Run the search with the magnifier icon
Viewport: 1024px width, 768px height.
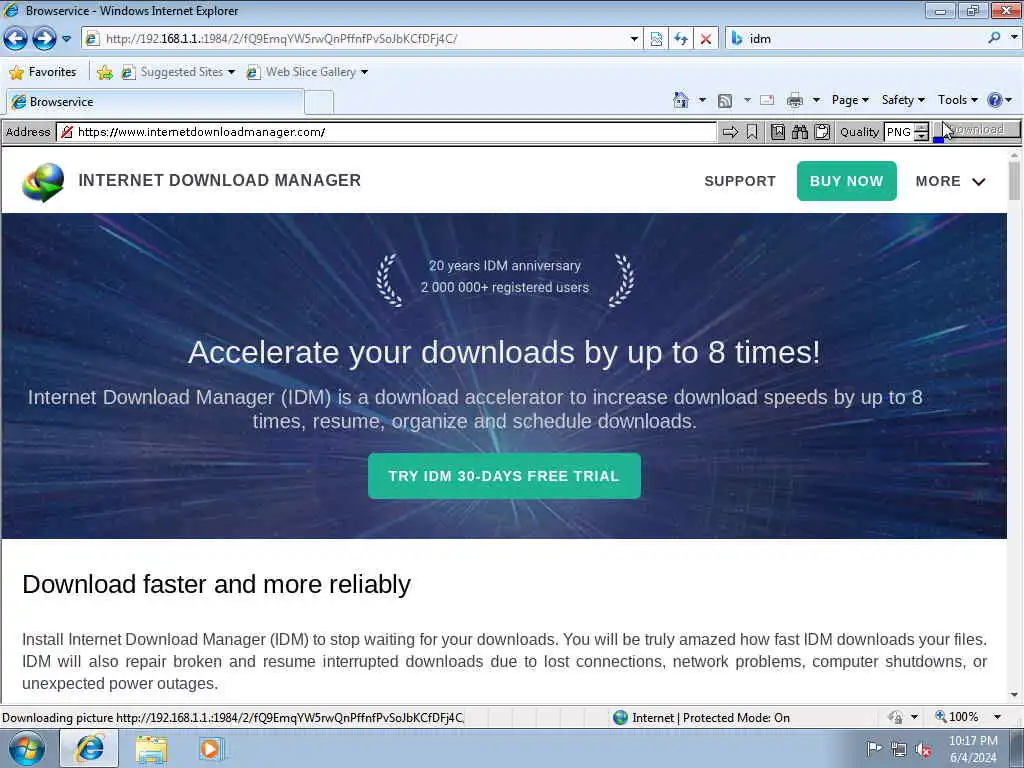994,38
